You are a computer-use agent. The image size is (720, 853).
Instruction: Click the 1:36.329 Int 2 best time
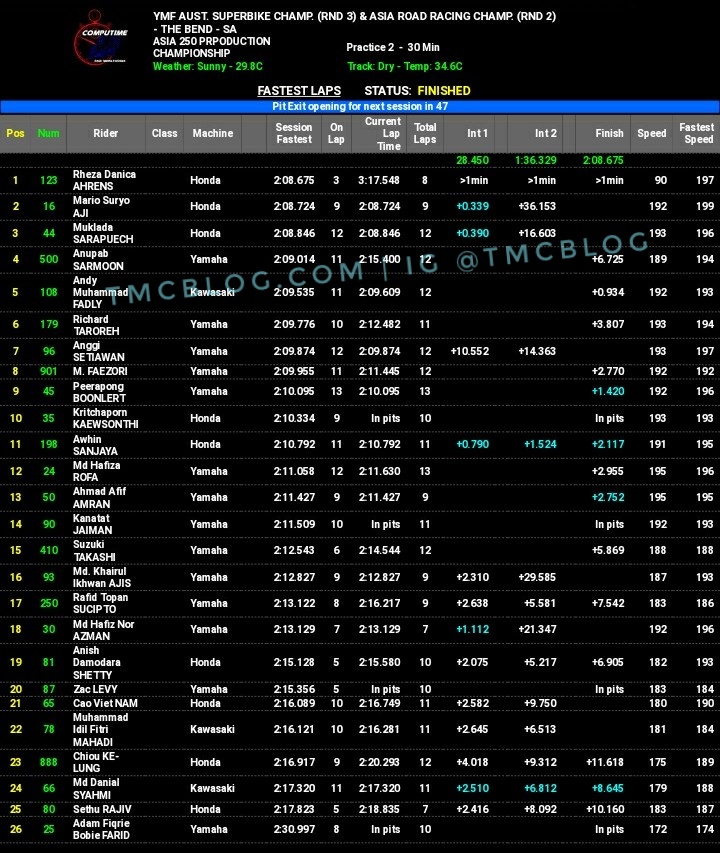pos(536,160)
